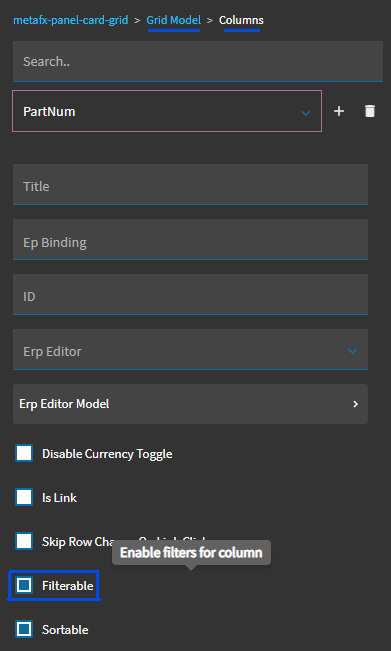This screenshot has width=391, height=651.
Task: Focus the Search field
Action: click(198, 61)
